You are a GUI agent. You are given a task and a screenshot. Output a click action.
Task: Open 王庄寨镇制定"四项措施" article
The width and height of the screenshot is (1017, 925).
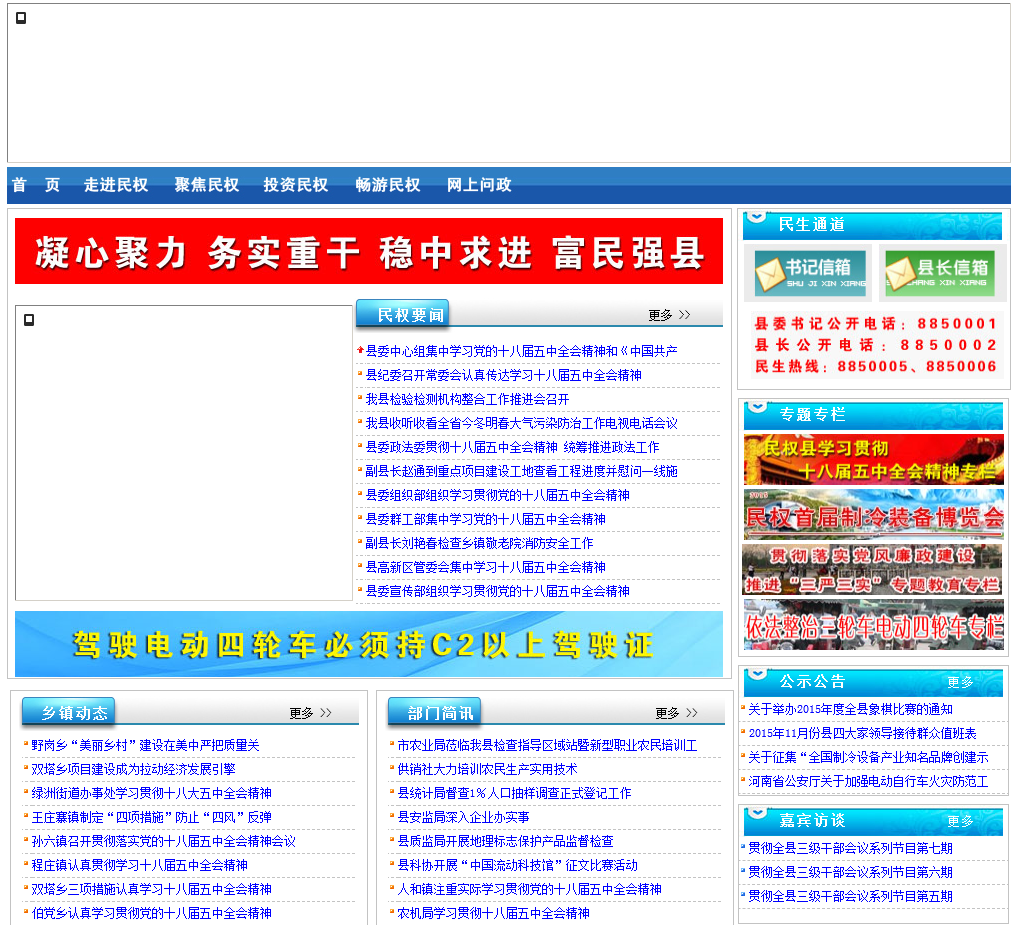click(151, 818)
